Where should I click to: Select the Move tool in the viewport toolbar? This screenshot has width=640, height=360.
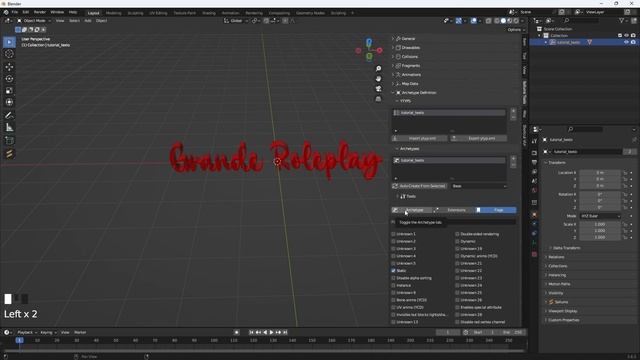tap(9, 67)
